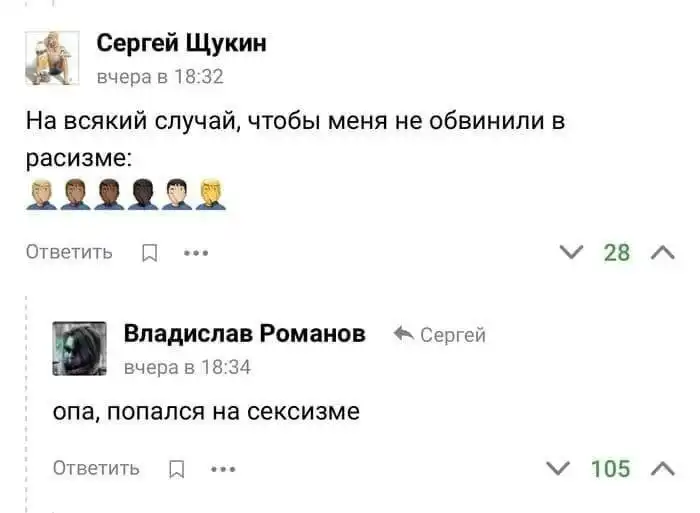Bookmark Владислав Романов's reply
This screenshot has height=513, width=700.
176,468
